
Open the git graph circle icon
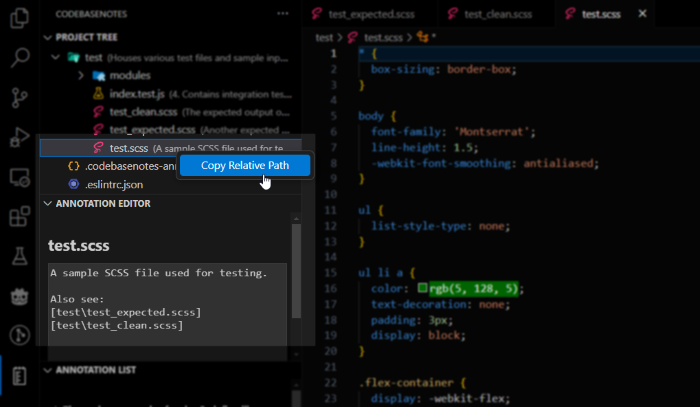coord(20,335)
